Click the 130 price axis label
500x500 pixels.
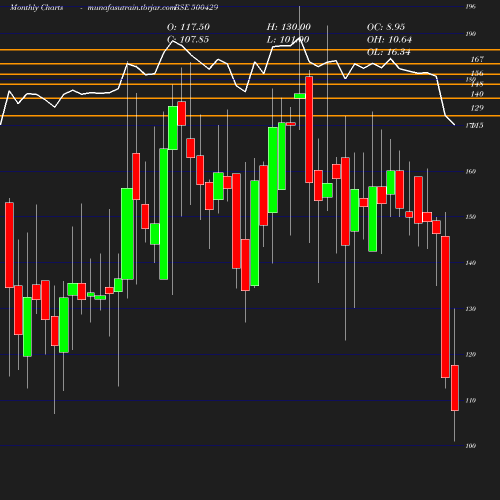[471, 309]
